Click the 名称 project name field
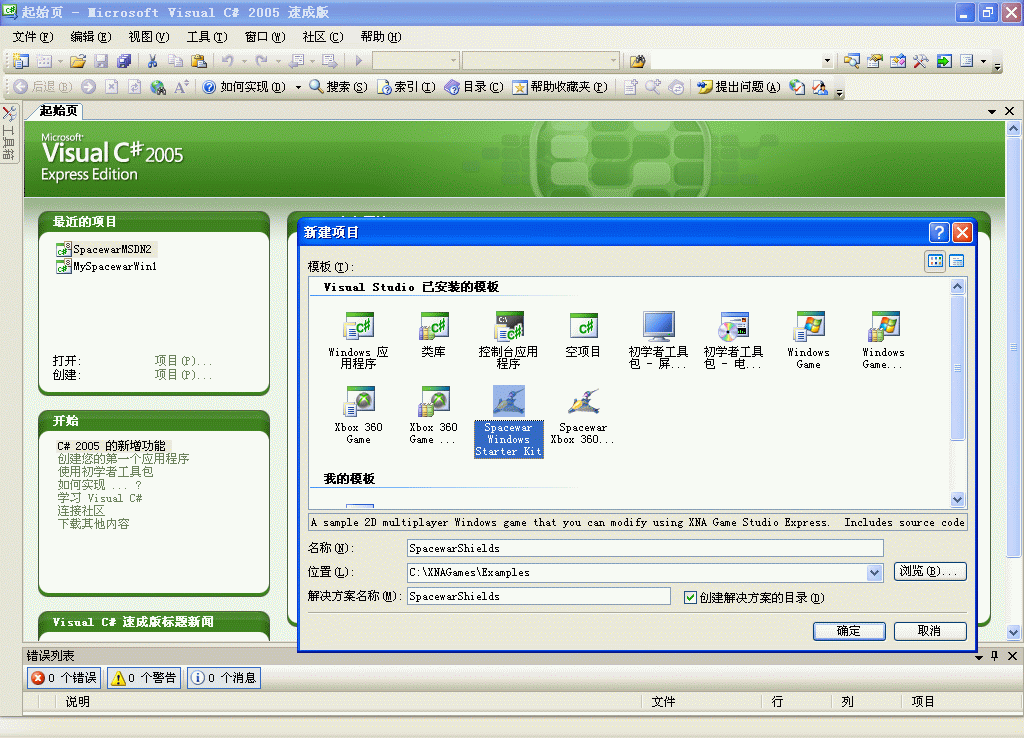Image resolution: width=1024 pixels, height=738 pixels. [x=645, y=549]
